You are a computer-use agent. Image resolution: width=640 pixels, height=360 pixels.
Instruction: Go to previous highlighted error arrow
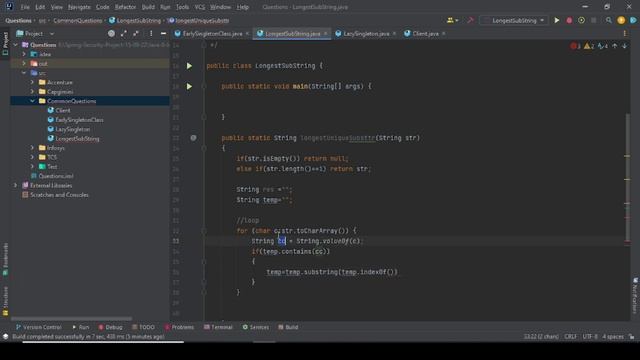point(615,46)
